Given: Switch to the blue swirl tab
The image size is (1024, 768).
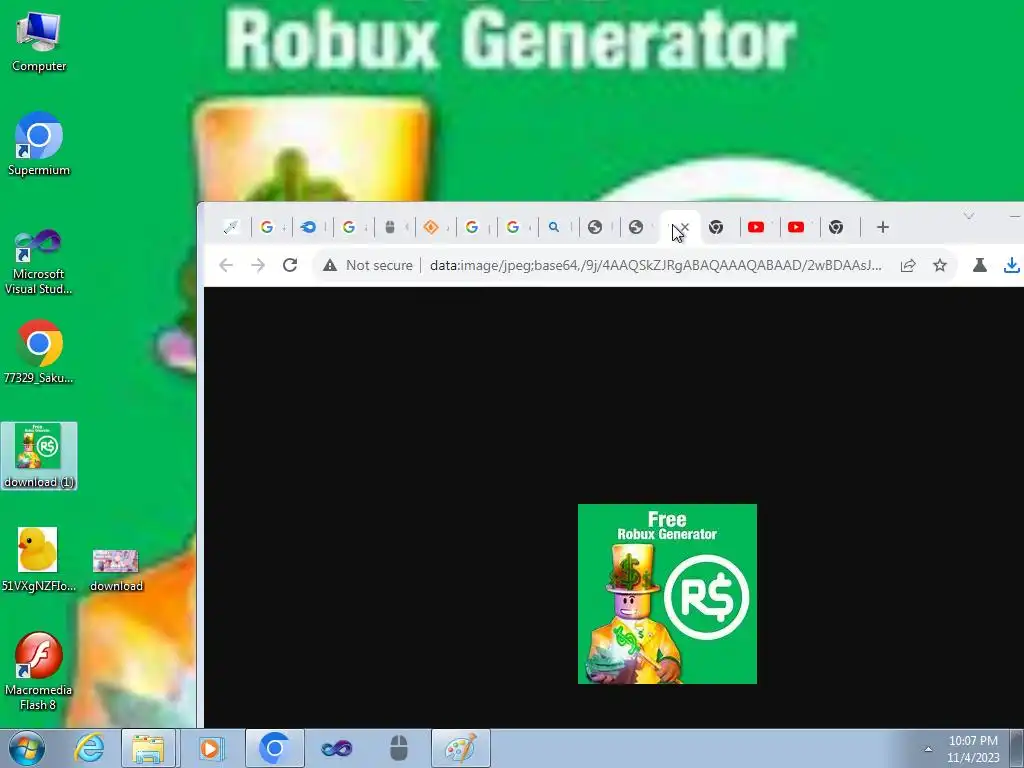Looking at the screenshot, I should (x=308, y=227).
